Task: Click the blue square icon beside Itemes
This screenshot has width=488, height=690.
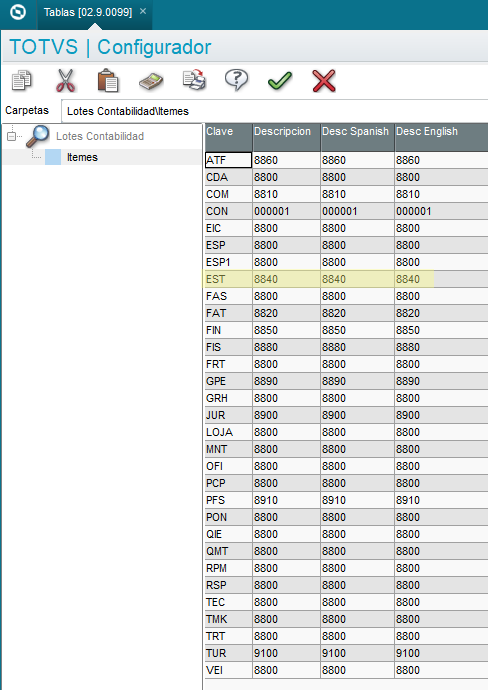Action: coord(53,157)
